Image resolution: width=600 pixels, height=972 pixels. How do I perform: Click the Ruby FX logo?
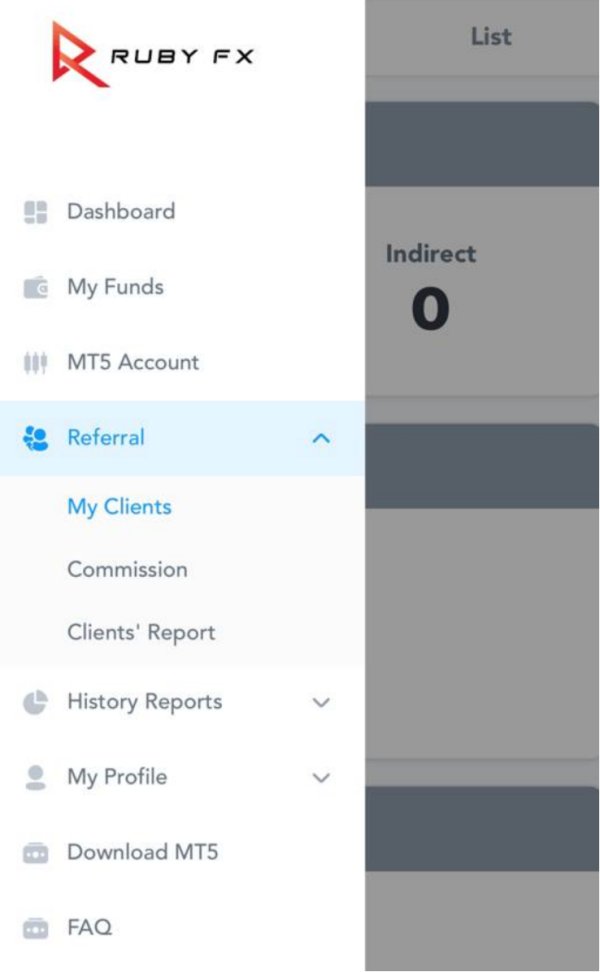[x=152, y=53]
